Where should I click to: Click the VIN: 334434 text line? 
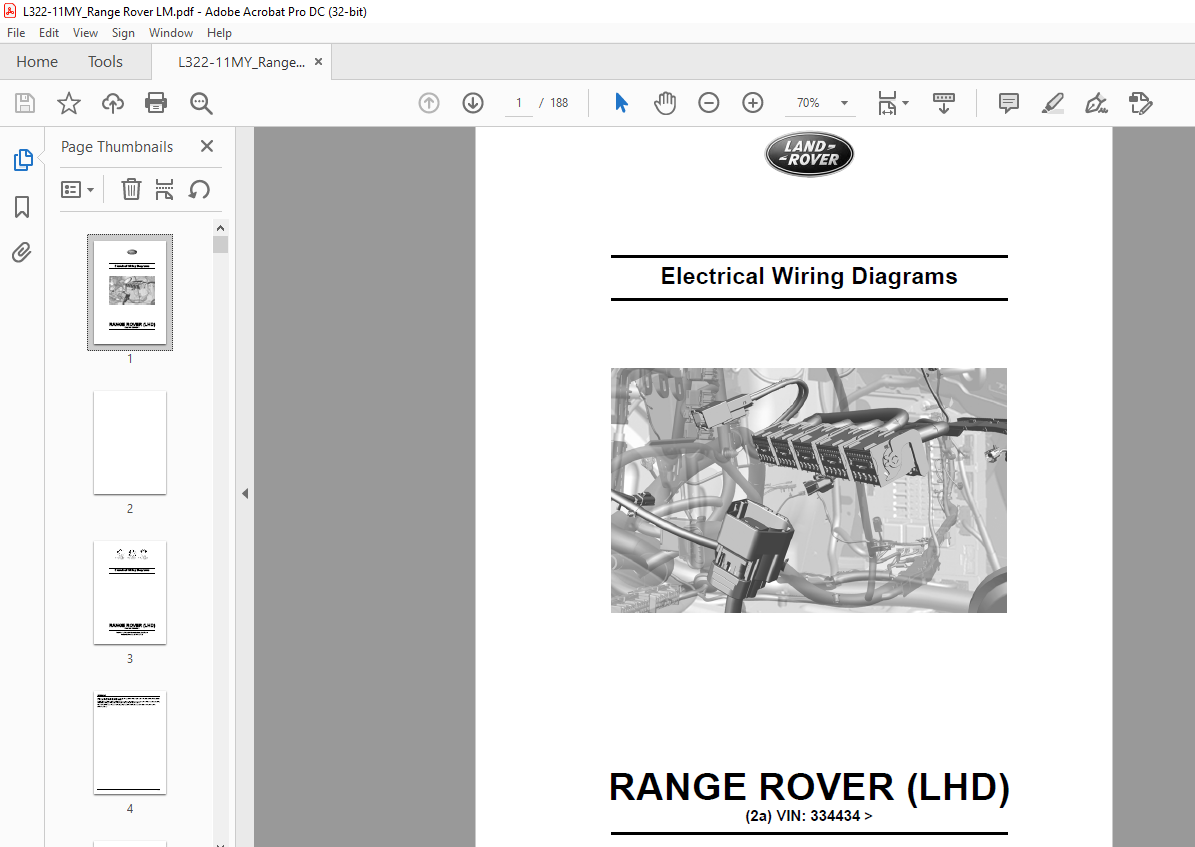coord(809,816)
